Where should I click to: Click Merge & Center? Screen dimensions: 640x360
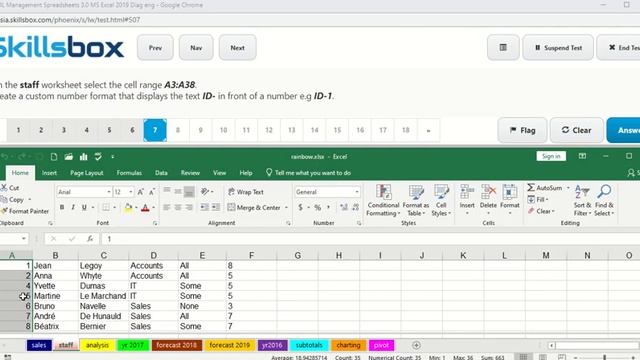[x=254, y=207]
